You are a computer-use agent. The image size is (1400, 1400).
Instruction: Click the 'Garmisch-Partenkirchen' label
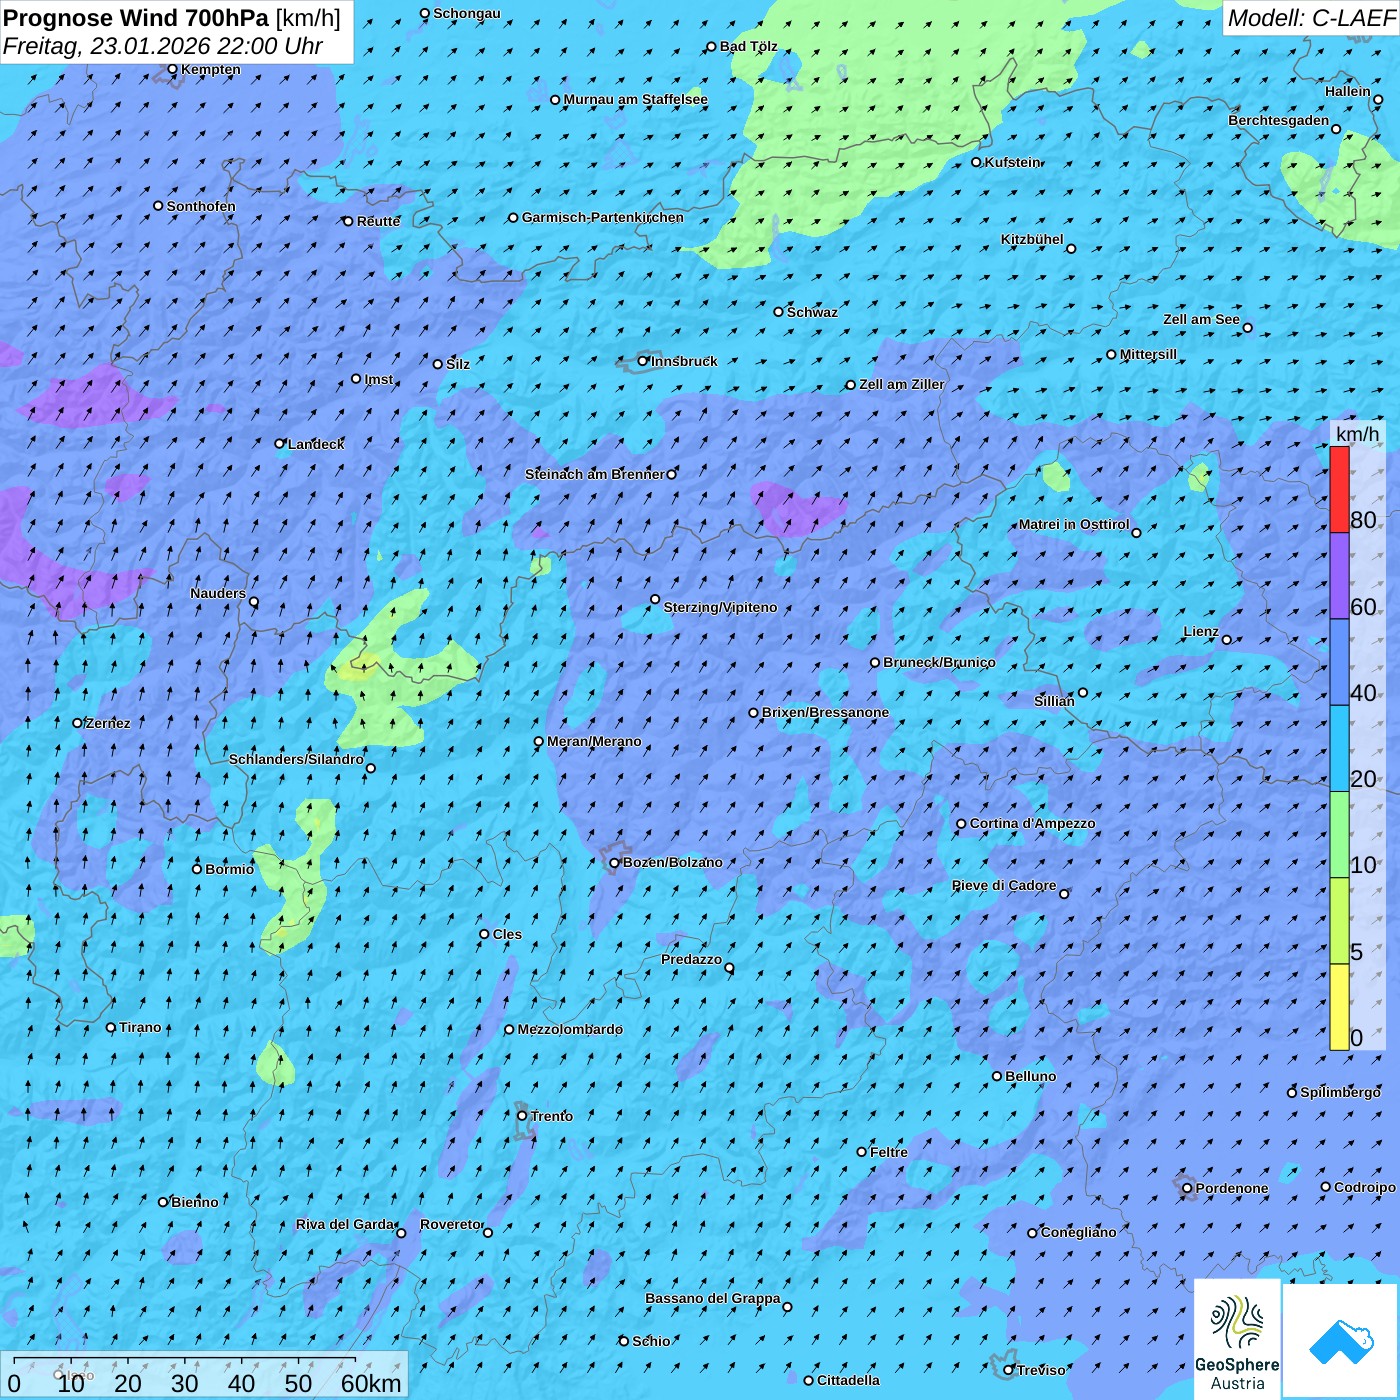click(603, 217)
